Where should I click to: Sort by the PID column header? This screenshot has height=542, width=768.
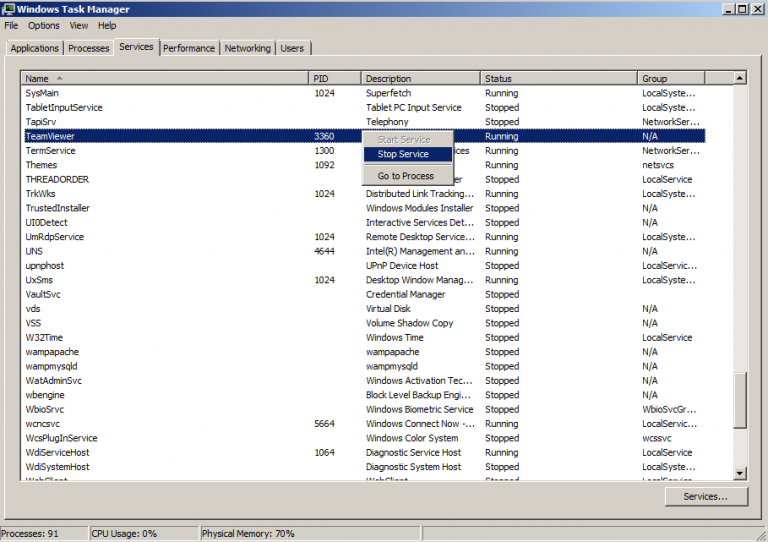point(335,78)
